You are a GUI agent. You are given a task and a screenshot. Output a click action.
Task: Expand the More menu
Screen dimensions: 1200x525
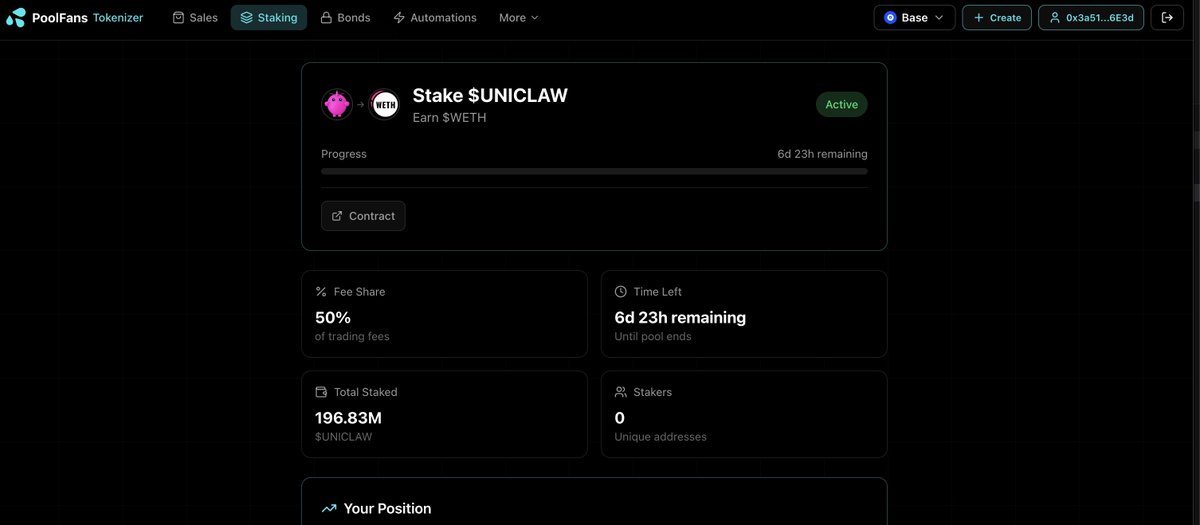point(519,17)
